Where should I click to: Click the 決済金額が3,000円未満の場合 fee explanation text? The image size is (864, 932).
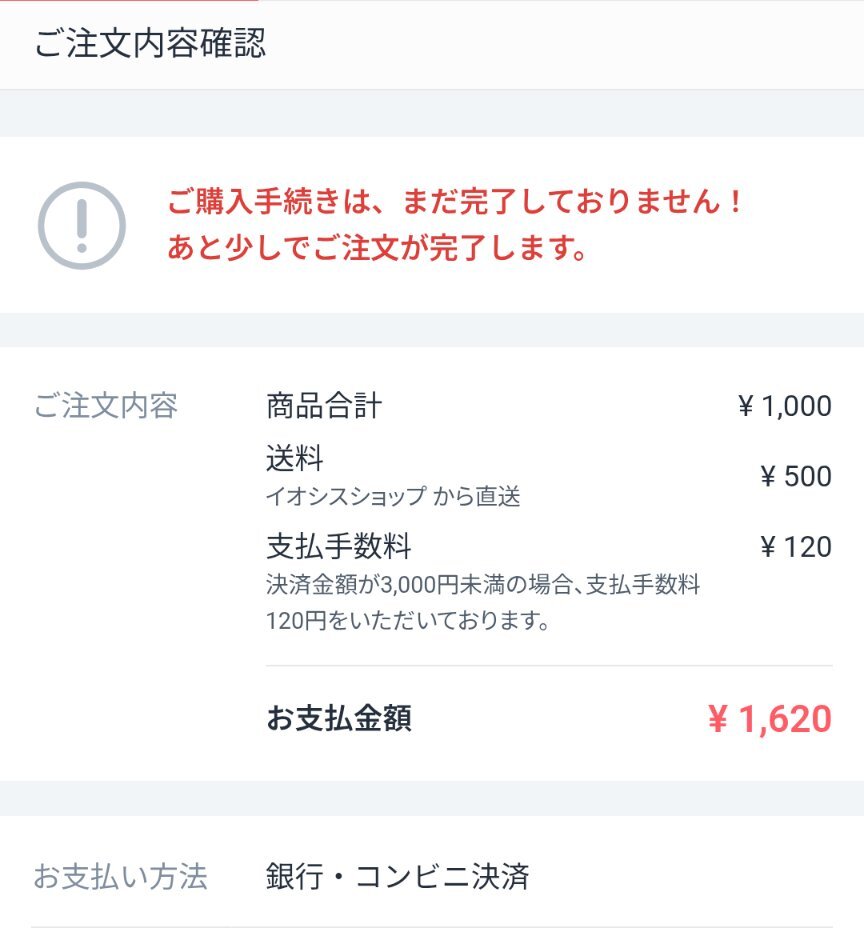tap(483, 585)
